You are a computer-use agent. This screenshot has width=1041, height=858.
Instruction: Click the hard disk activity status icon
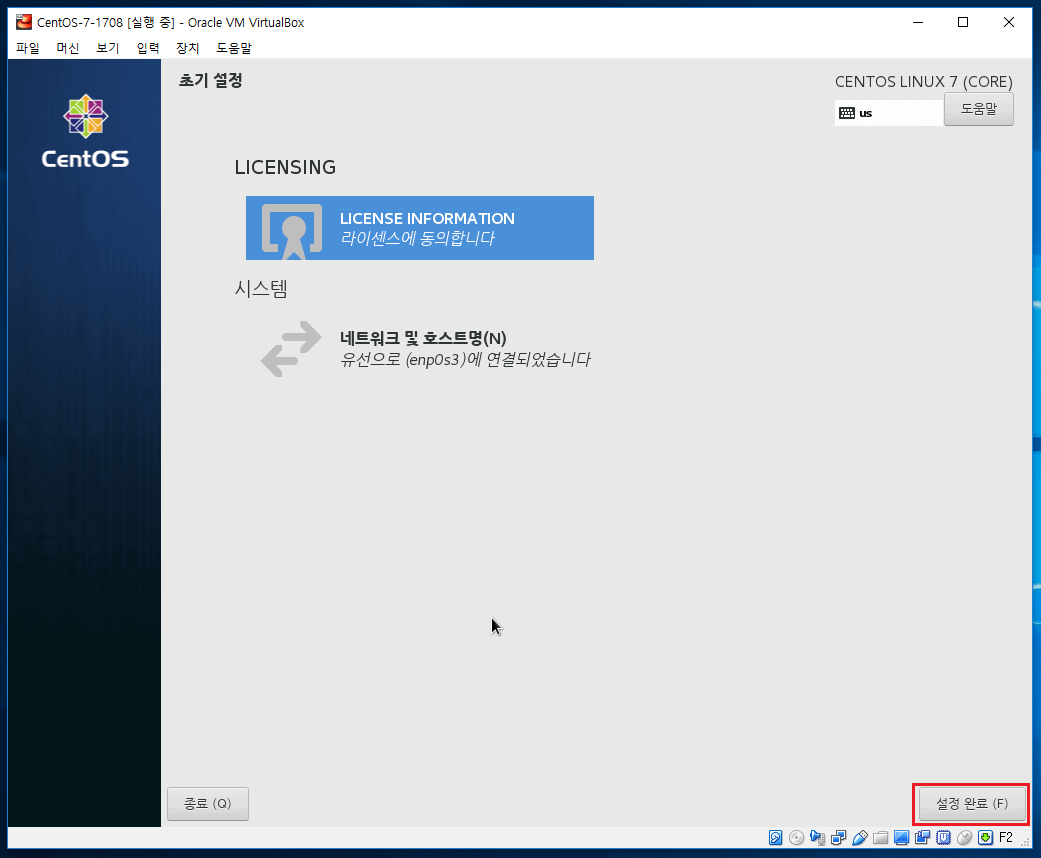point(776,838)
